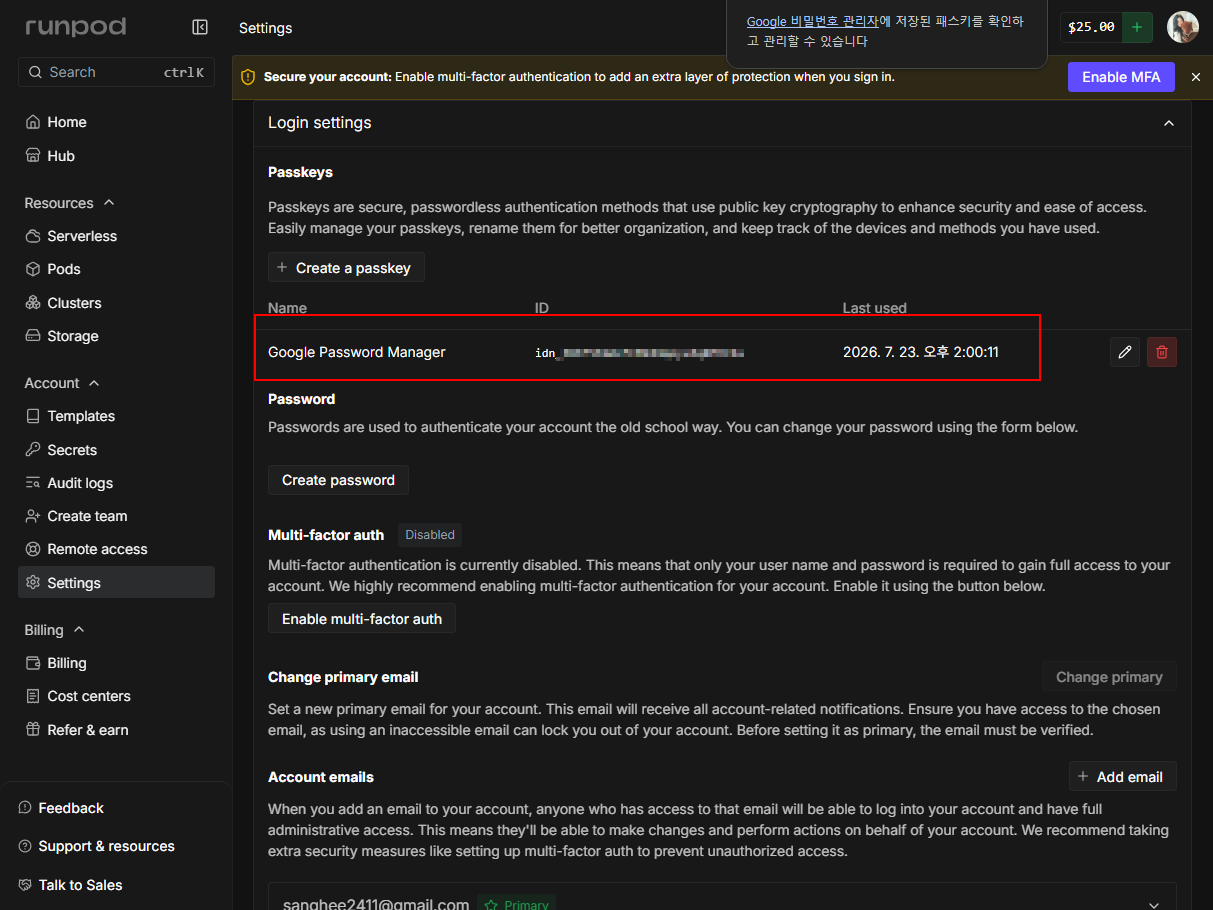
Task: Click the Create password button
Action: pyautogui.click(x=338, y=480)
